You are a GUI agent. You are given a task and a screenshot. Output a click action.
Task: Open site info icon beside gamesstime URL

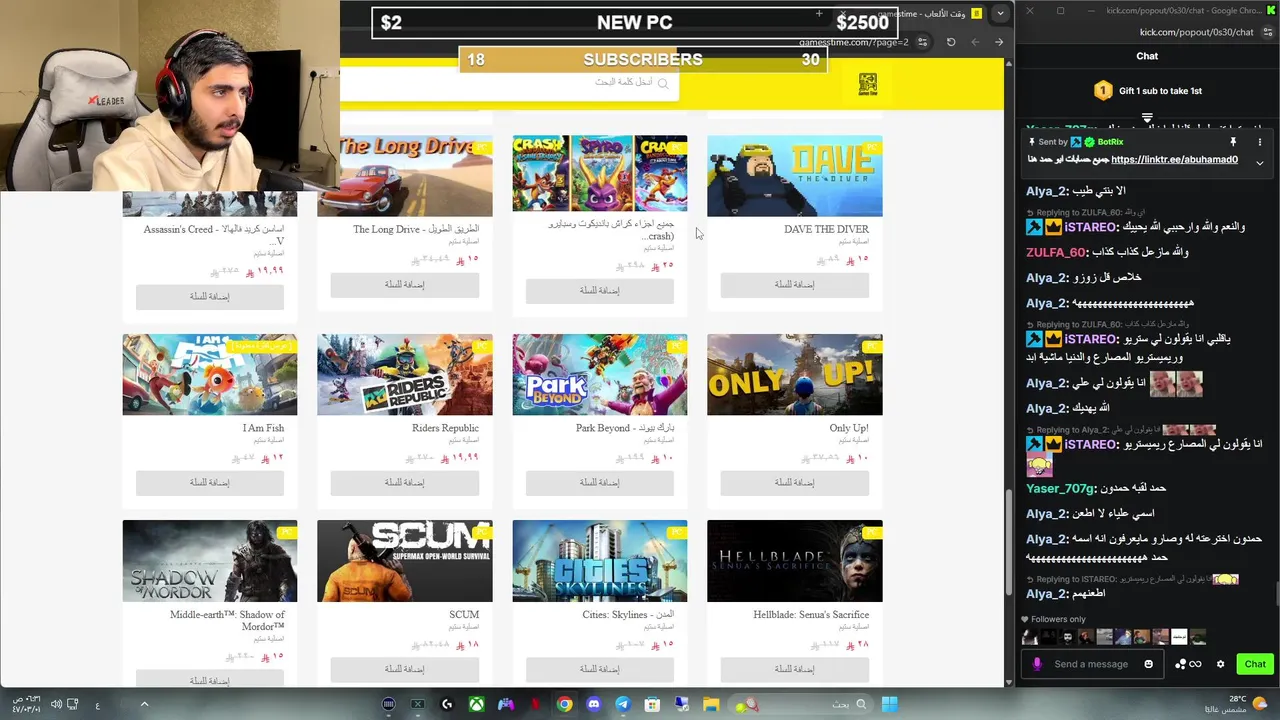pyautogui.click(x=923, y=42)
